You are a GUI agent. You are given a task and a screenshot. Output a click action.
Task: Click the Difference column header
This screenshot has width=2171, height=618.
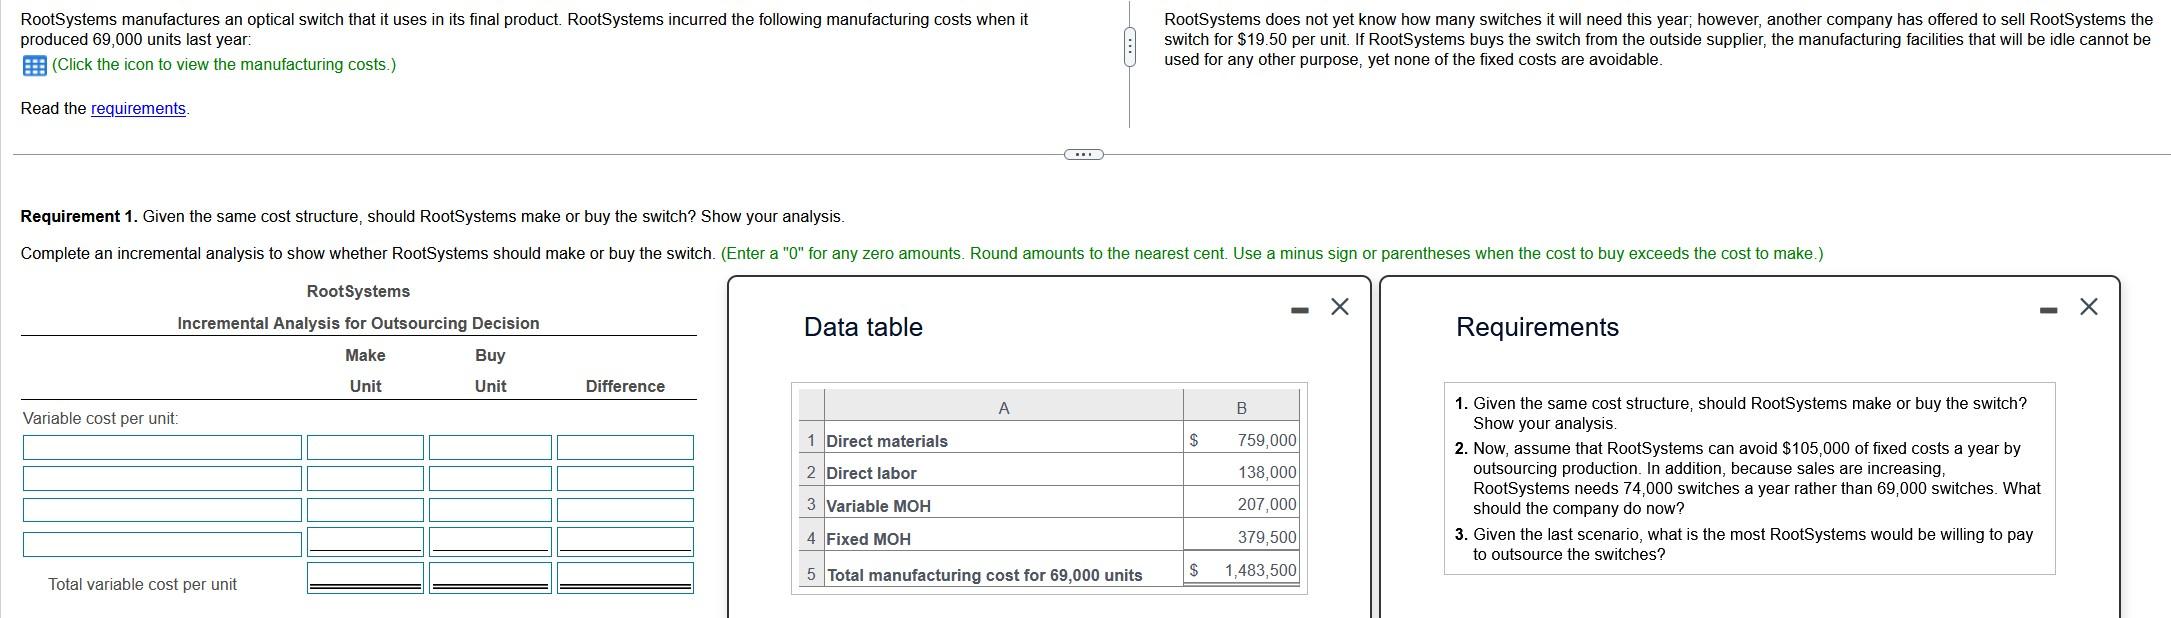[625, 386]
